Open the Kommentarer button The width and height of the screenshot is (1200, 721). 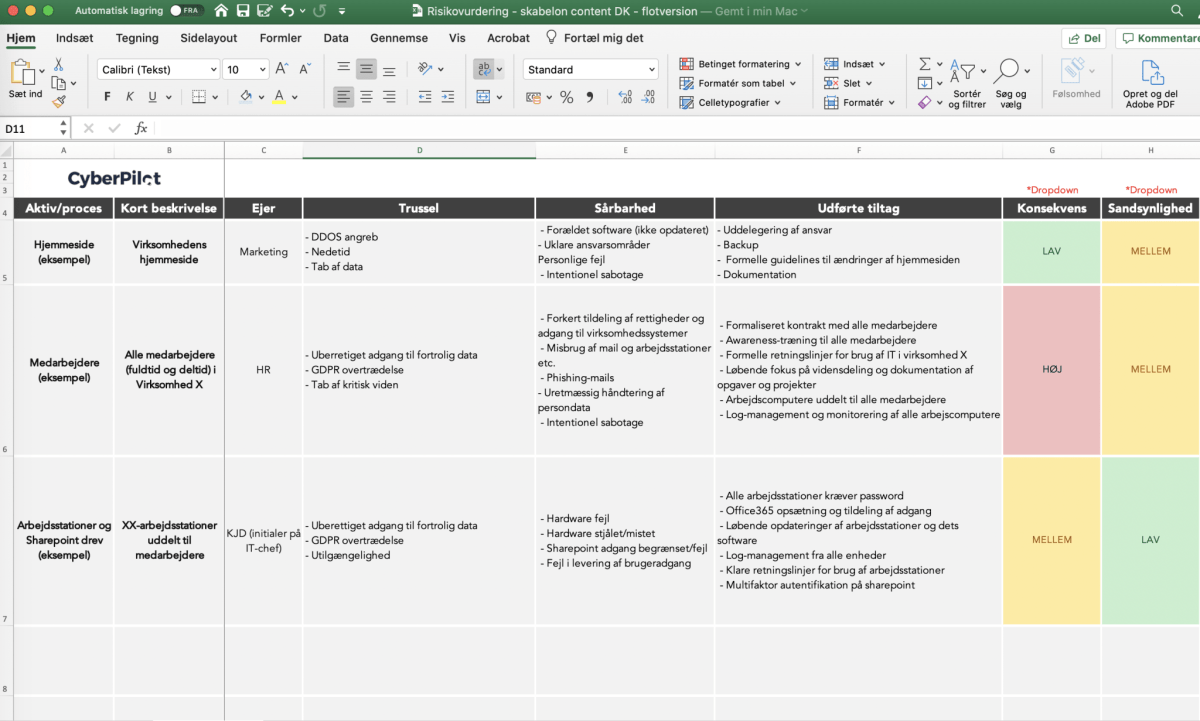(x=1158, y=38)
